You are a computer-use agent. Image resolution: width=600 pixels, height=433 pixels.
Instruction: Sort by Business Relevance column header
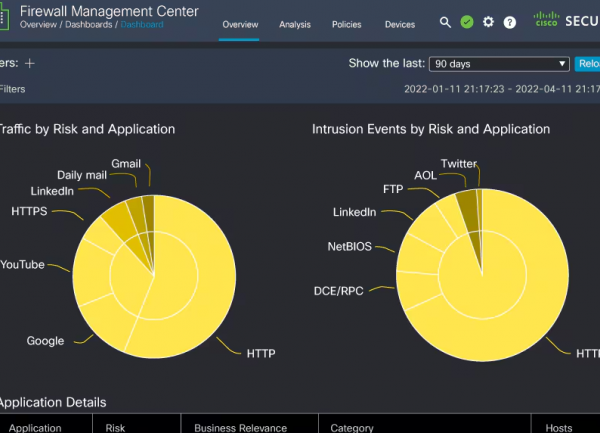(x=240, y=427)
